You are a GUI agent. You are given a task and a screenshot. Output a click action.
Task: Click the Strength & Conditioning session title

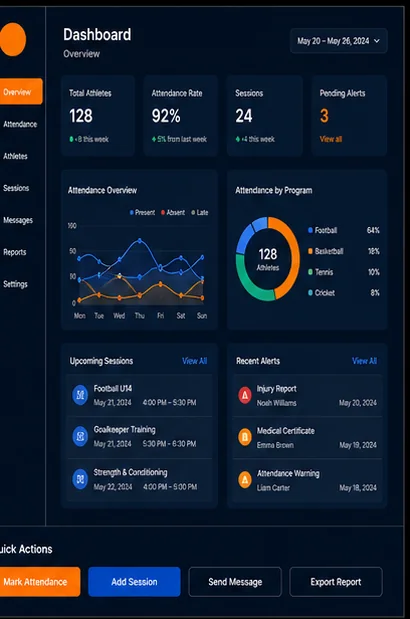(130, 472)
